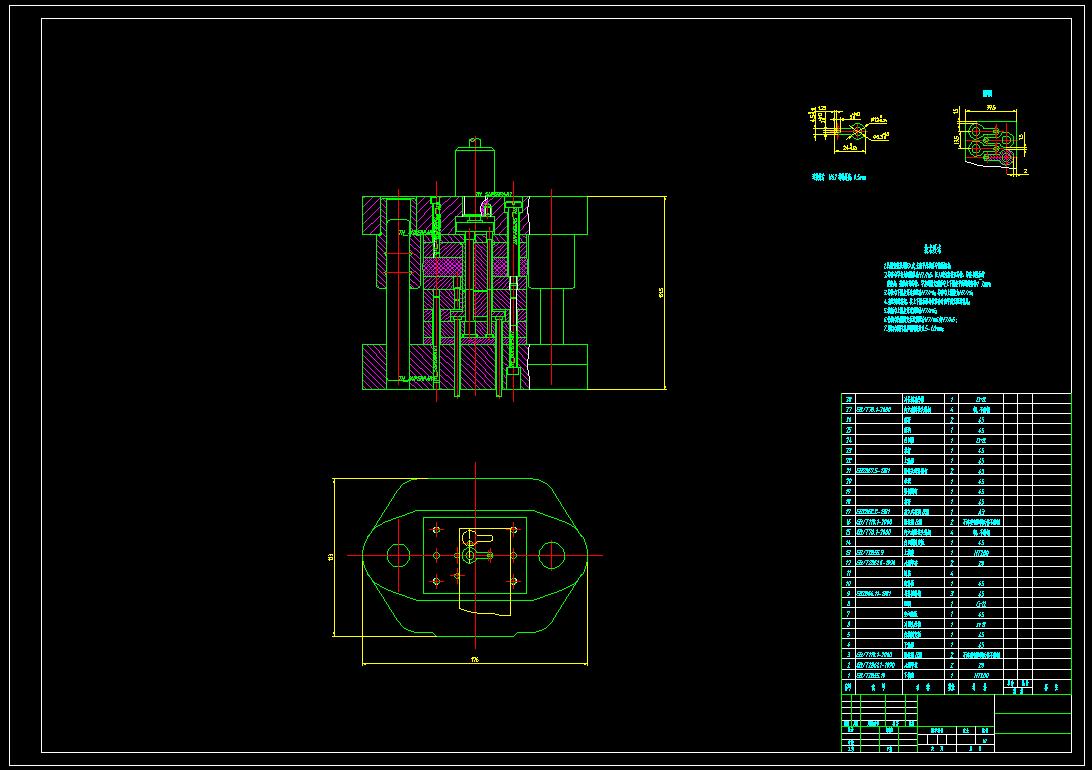Click the 176 width dimension below the plan view
1092x770 pixels.
475,659
